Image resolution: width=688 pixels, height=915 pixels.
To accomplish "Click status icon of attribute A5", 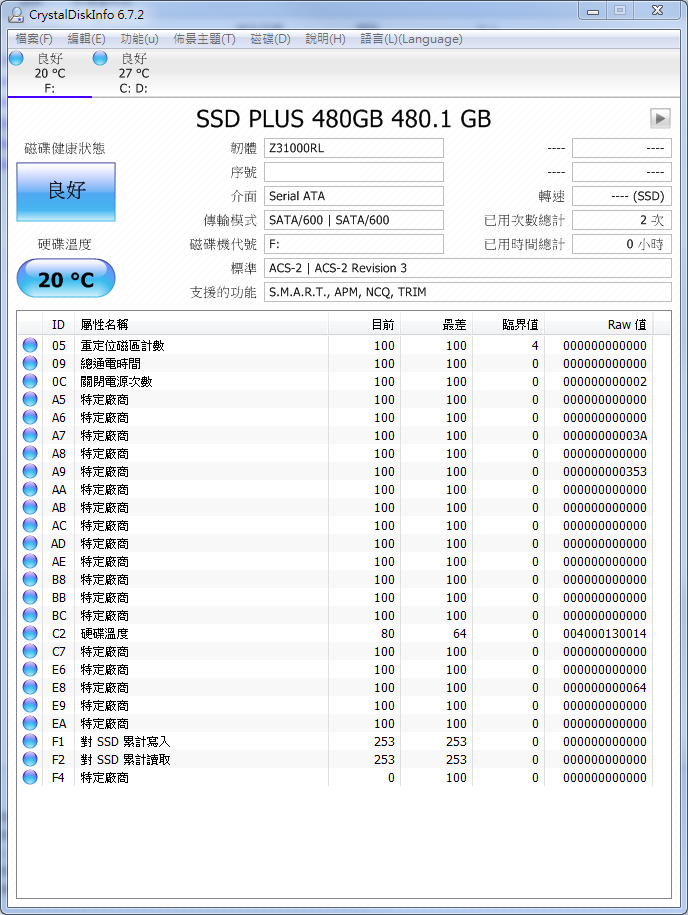I will coord(30,400).
